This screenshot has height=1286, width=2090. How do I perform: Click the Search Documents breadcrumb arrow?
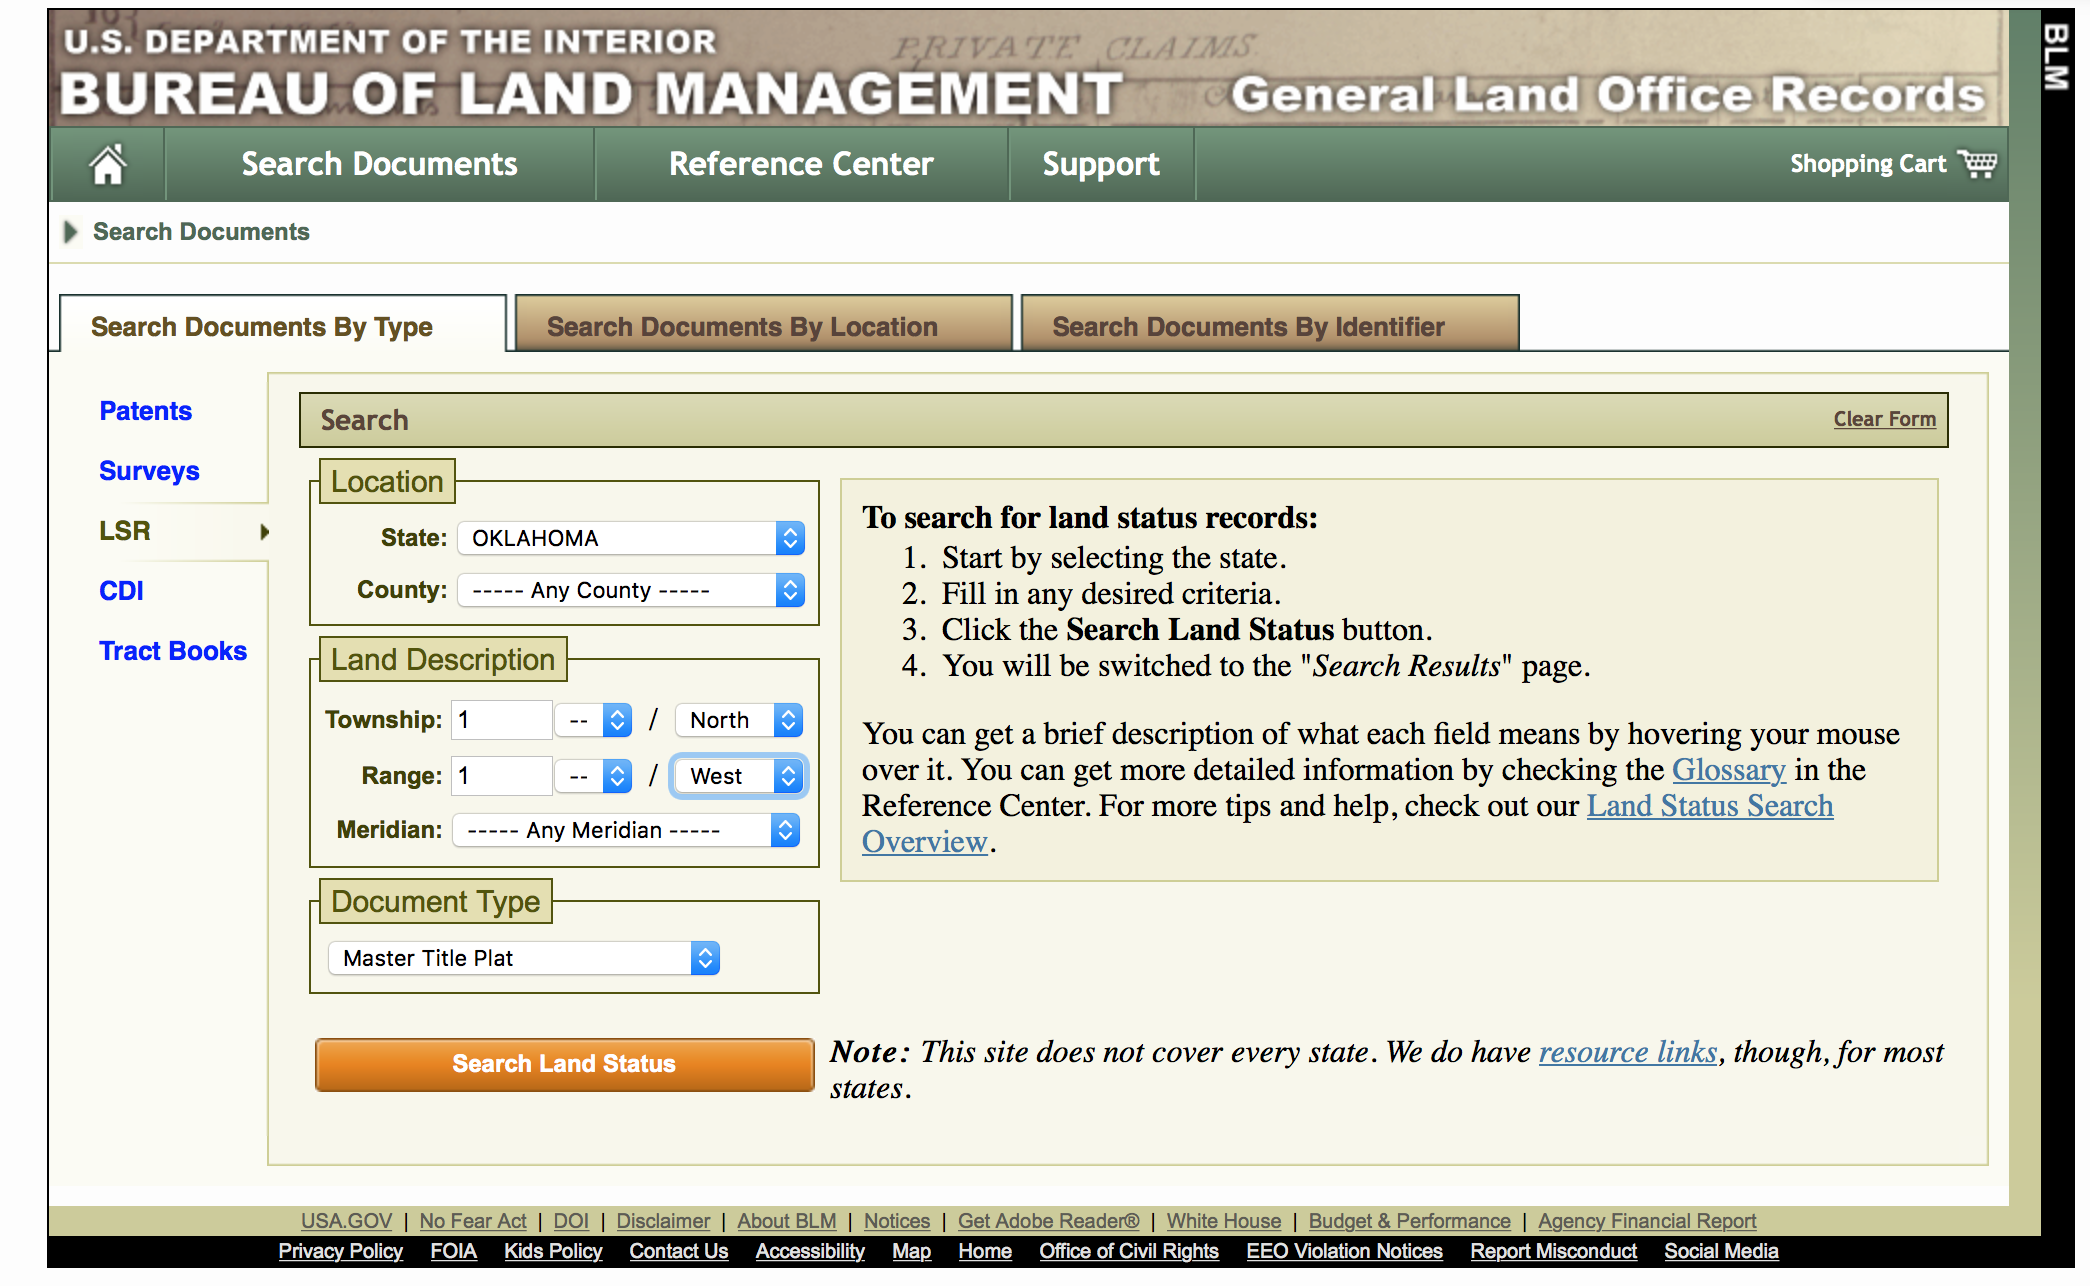pos(70,232)
